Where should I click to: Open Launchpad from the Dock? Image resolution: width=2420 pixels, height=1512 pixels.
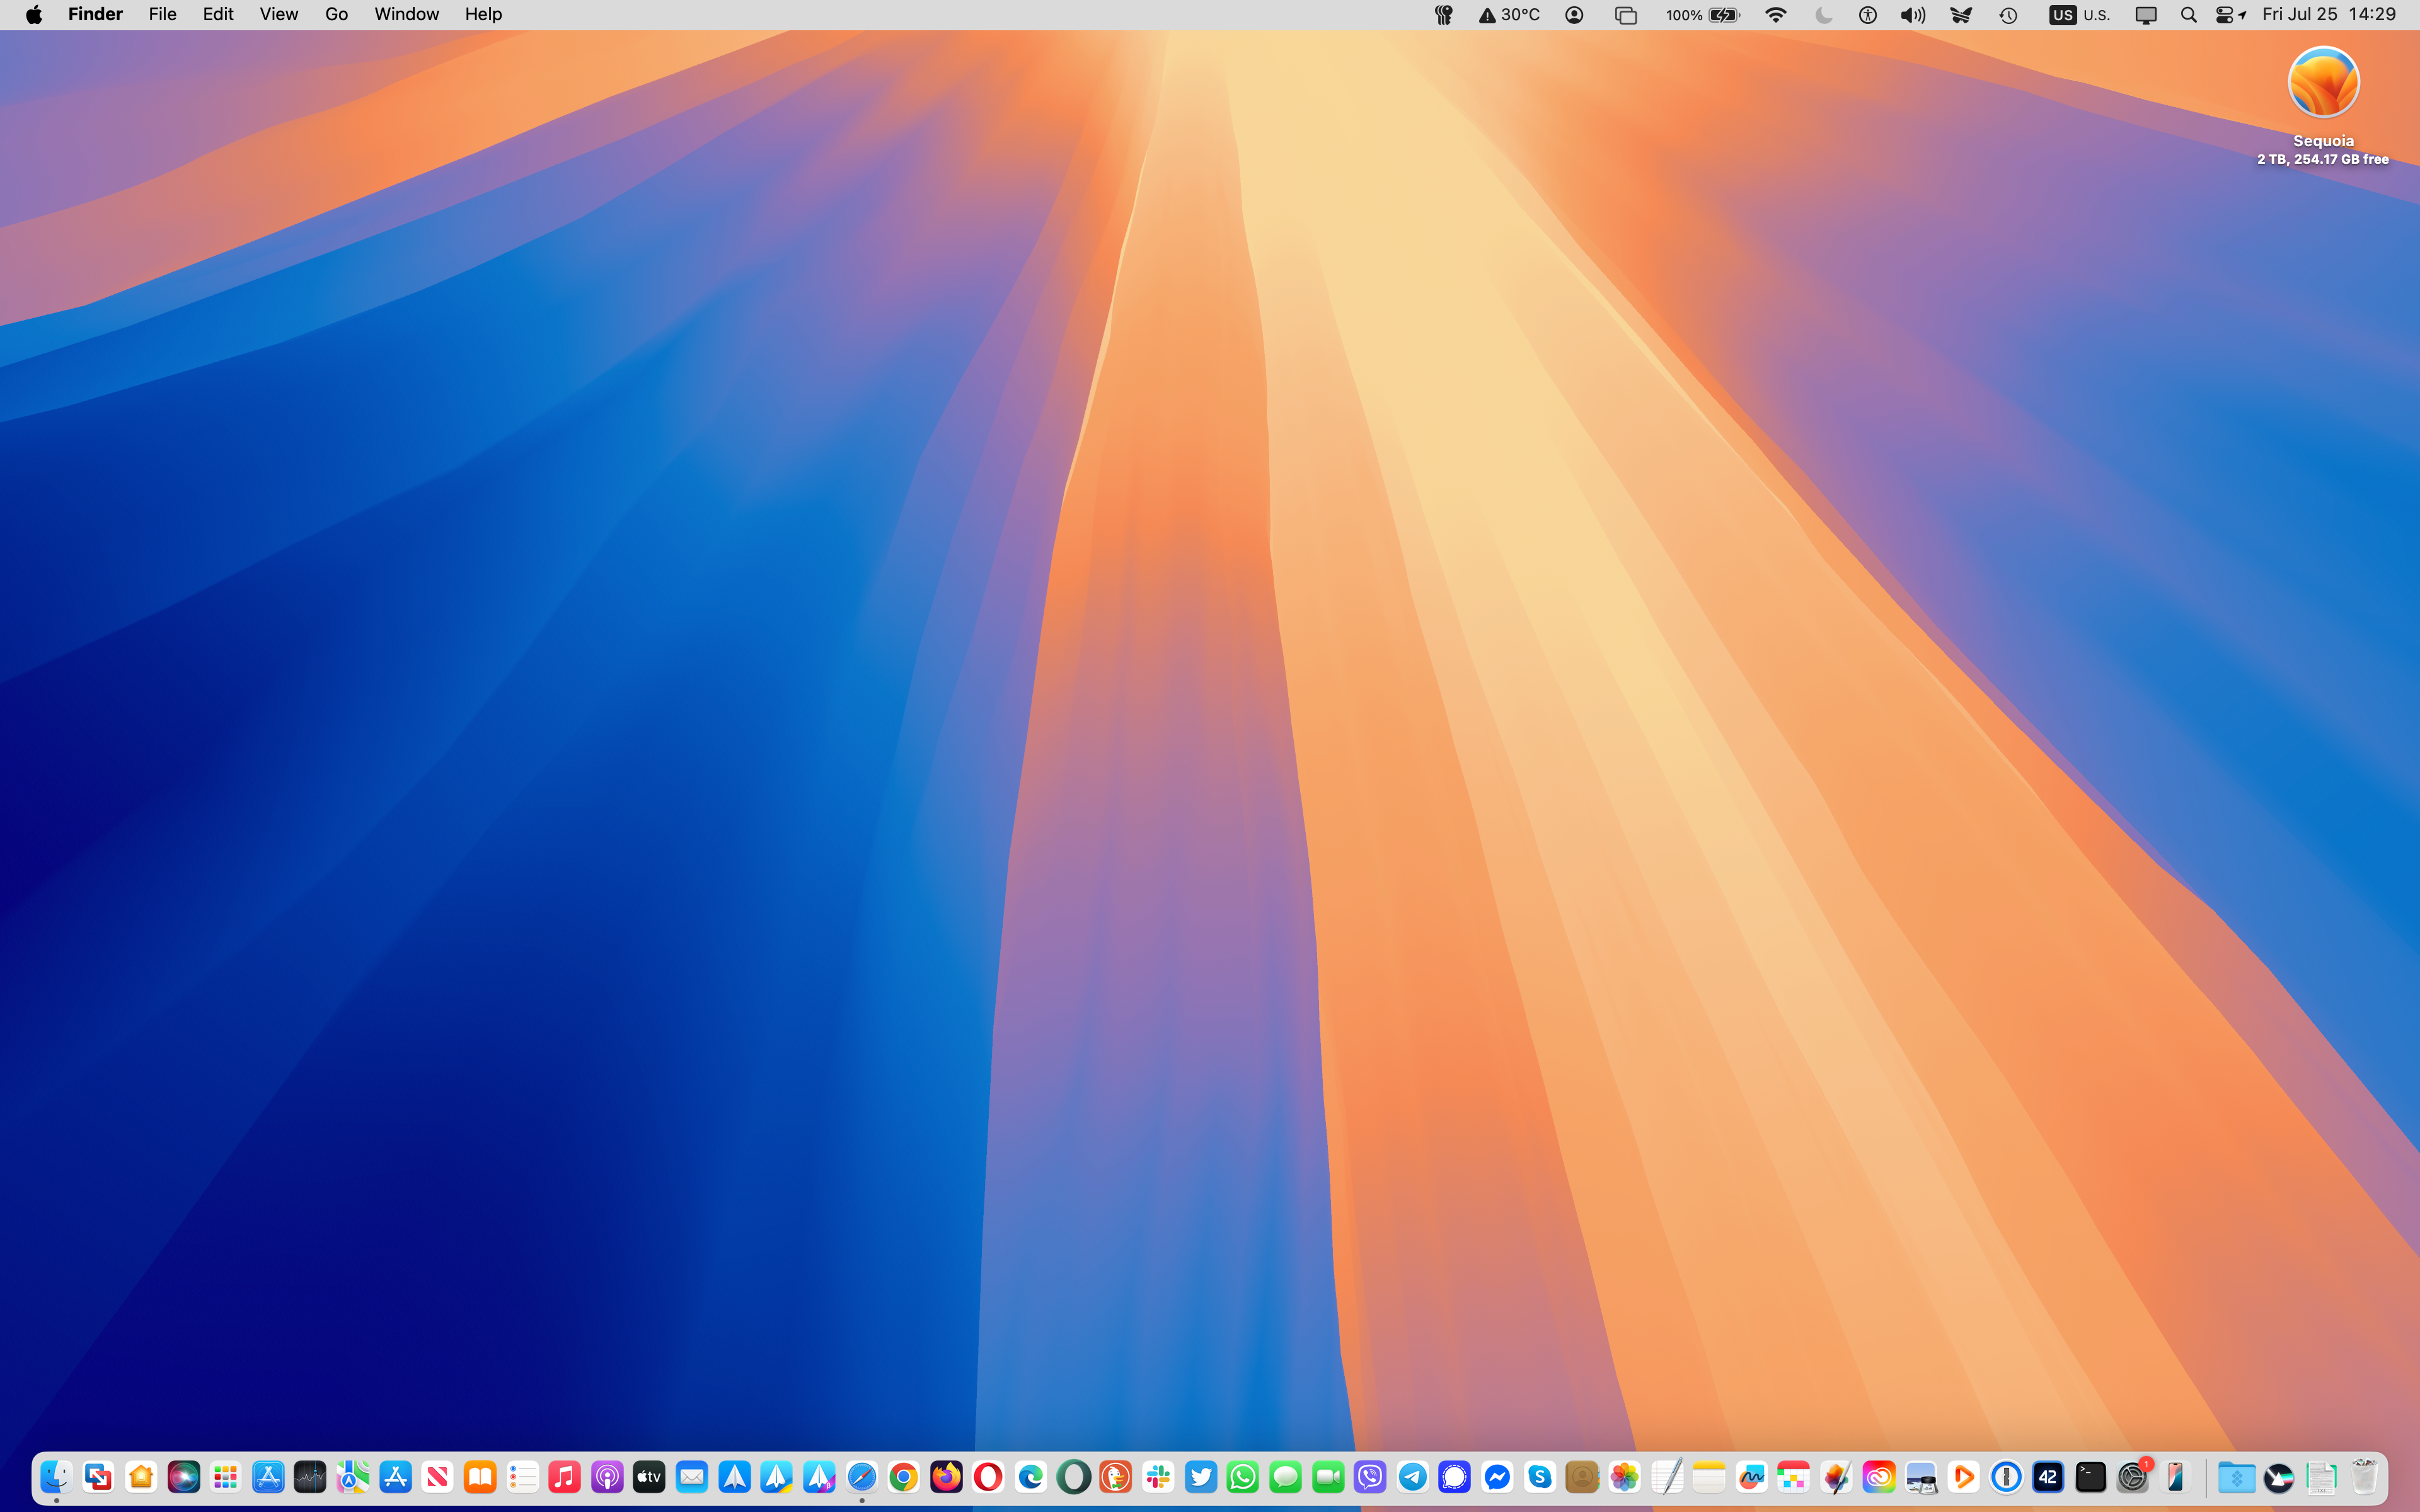click(x=226, y=1477)
